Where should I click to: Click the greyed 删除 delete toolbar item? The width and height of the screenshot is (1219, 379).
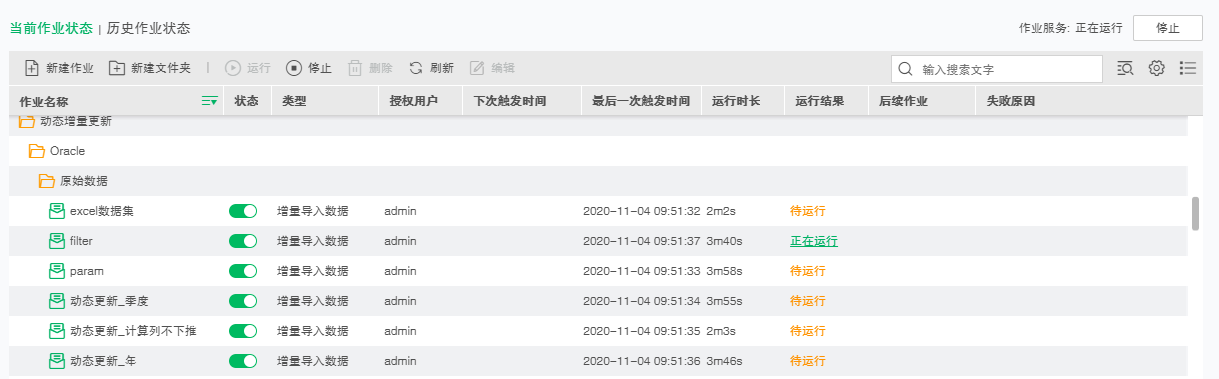point(369,68)
